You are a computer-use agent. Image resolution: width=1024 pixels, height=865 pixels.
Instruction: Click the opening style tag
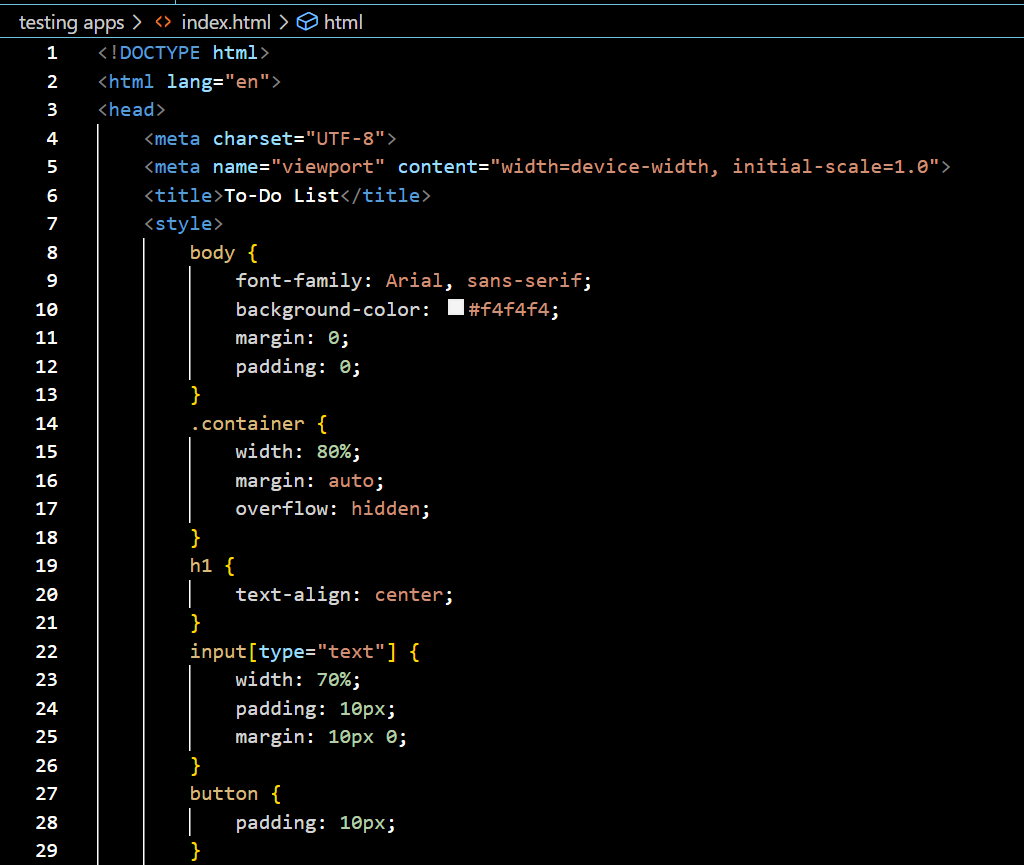(x=184, y=224)
